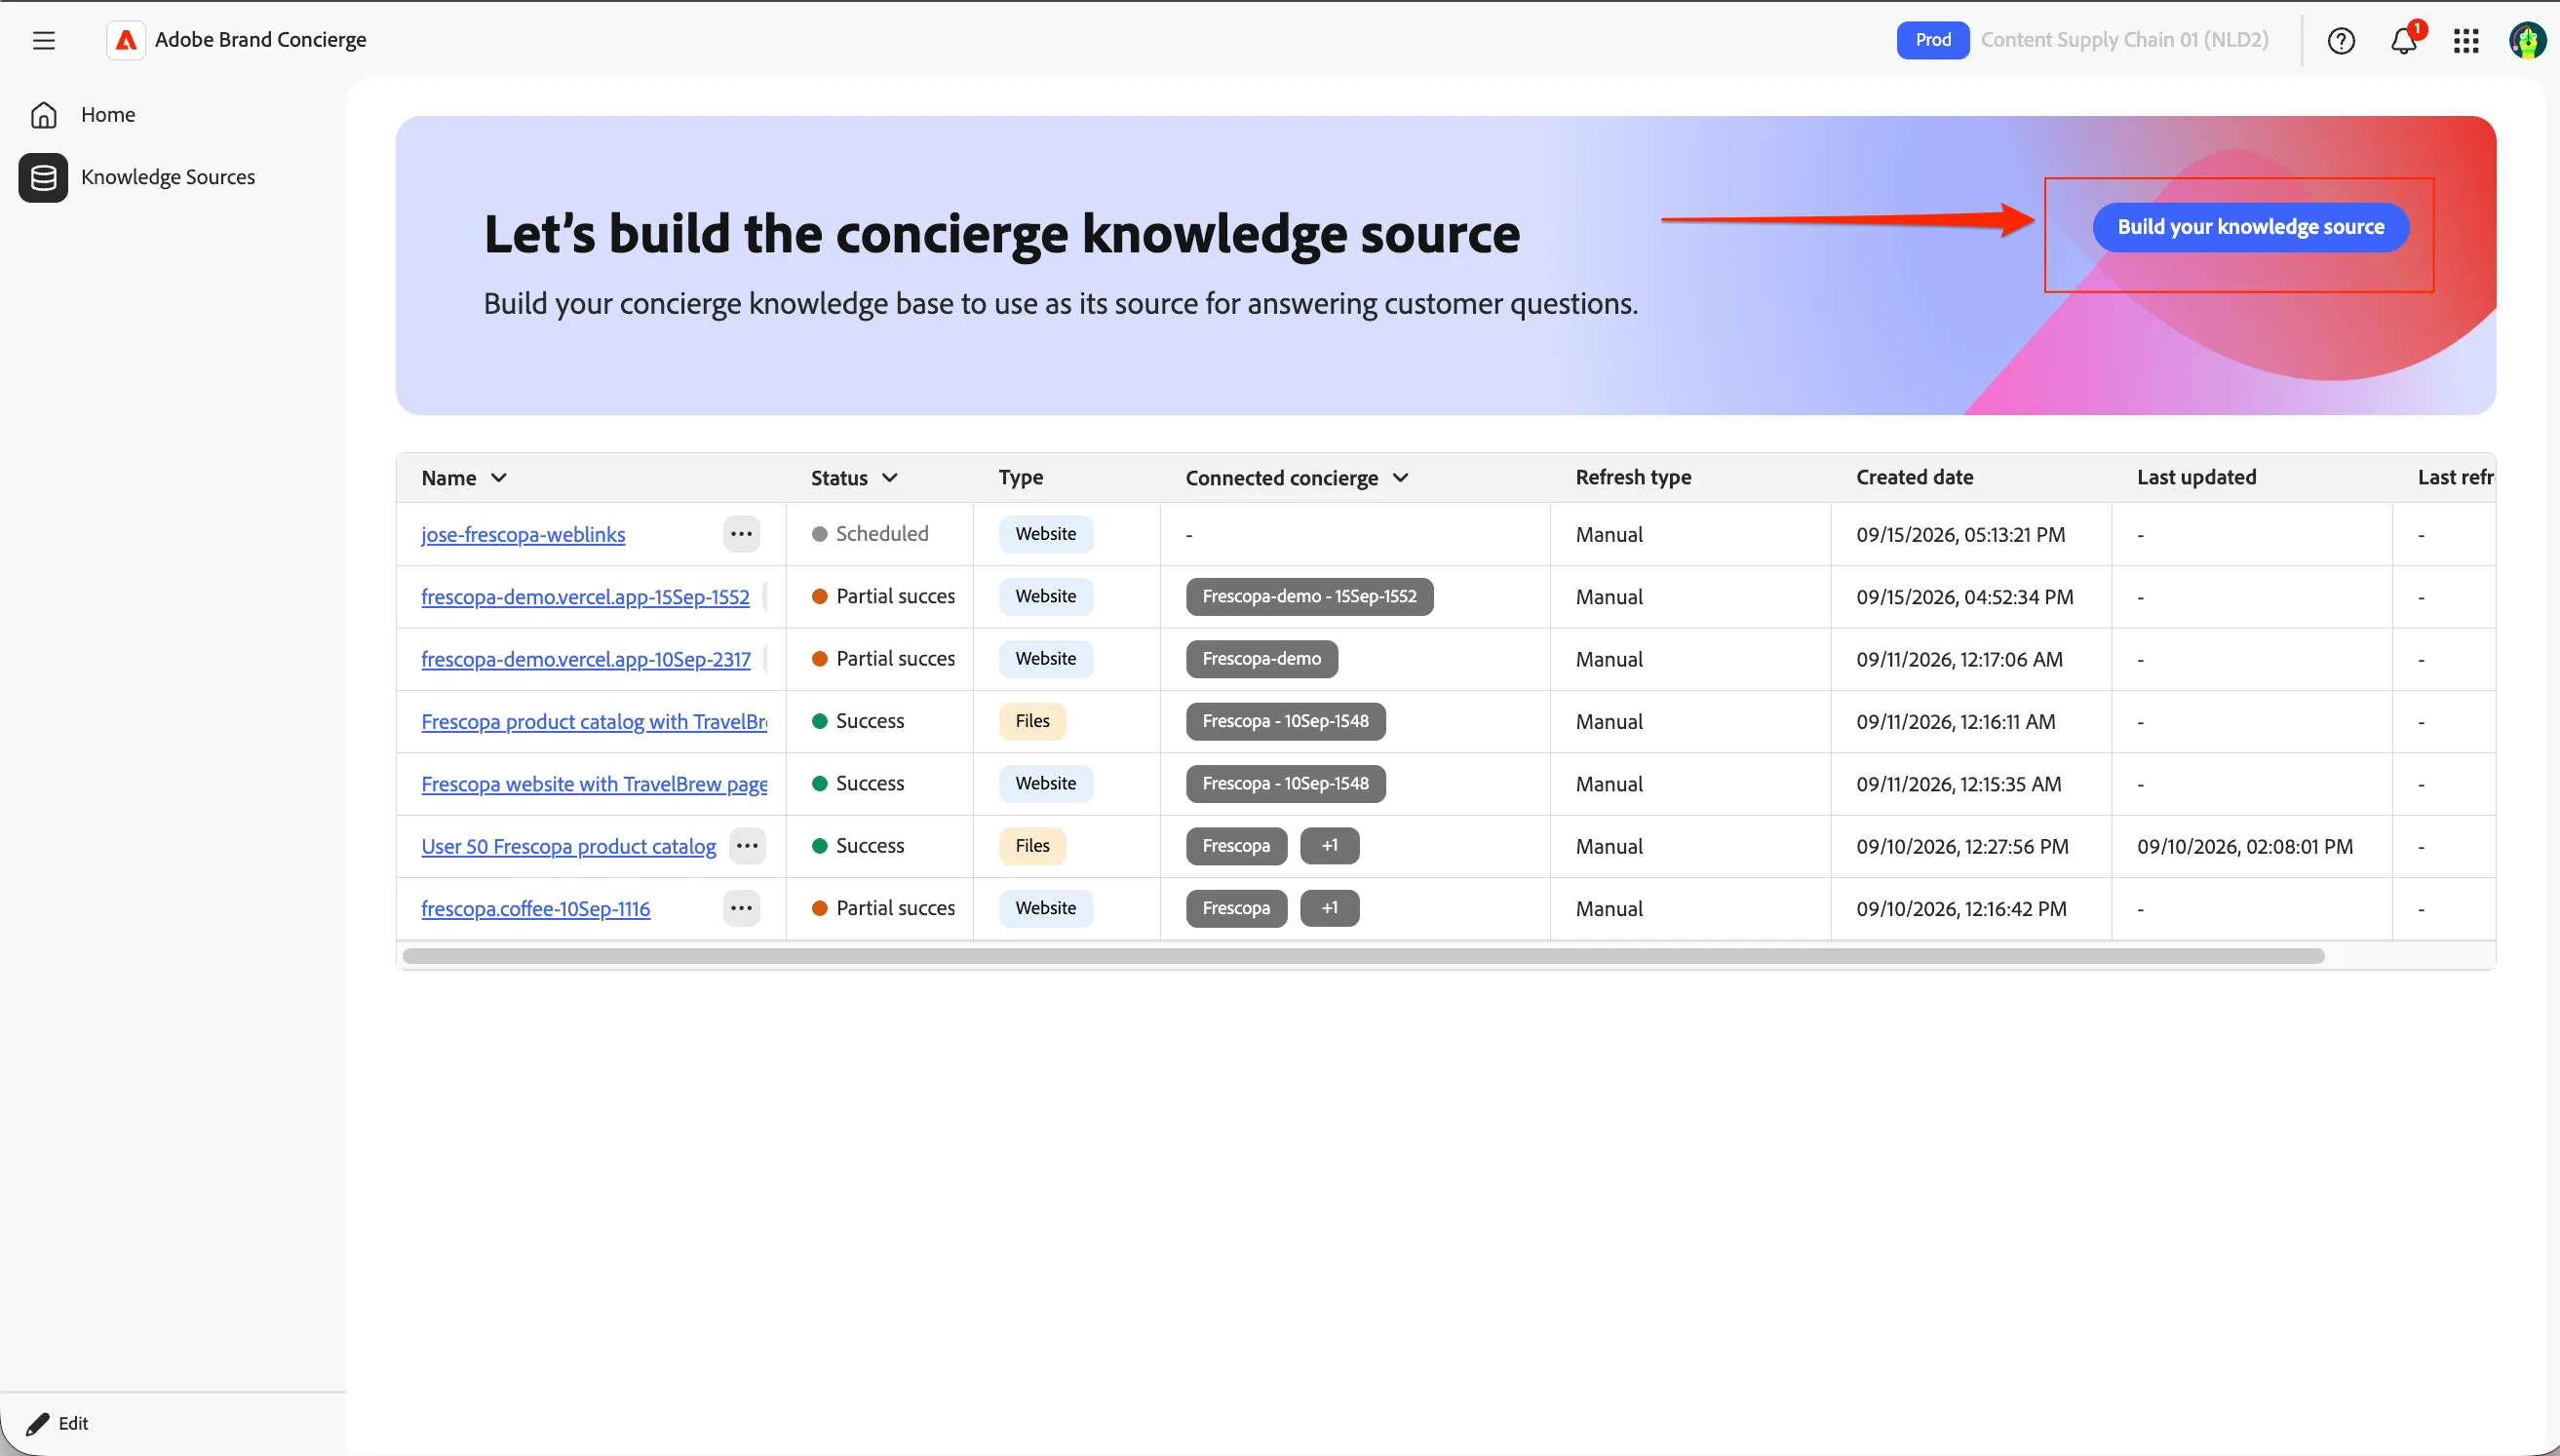Click the Knowledge Sources database icon
The height and width of the screenshot is (1456, 2560).
43,178
